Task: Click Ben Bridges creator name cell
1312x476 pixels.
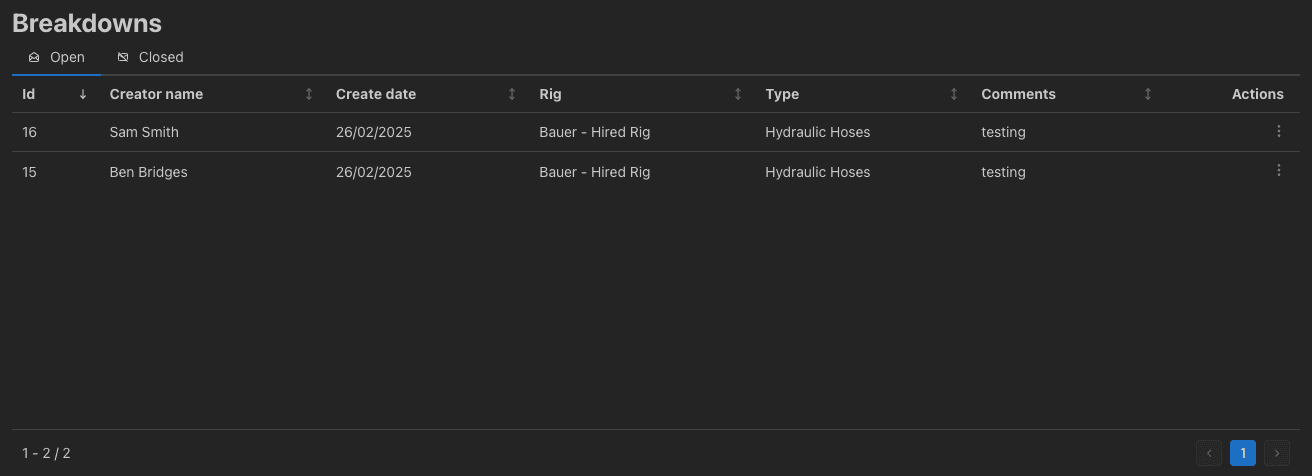Action: 148,172
